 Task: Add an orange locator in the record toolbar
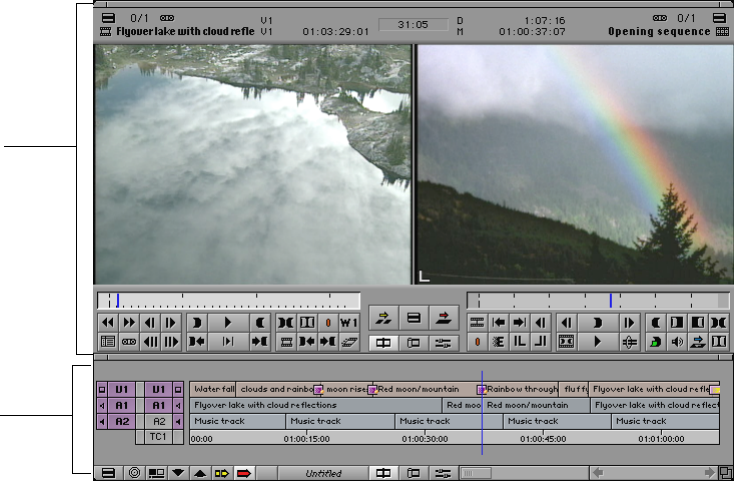coord(477,342)
